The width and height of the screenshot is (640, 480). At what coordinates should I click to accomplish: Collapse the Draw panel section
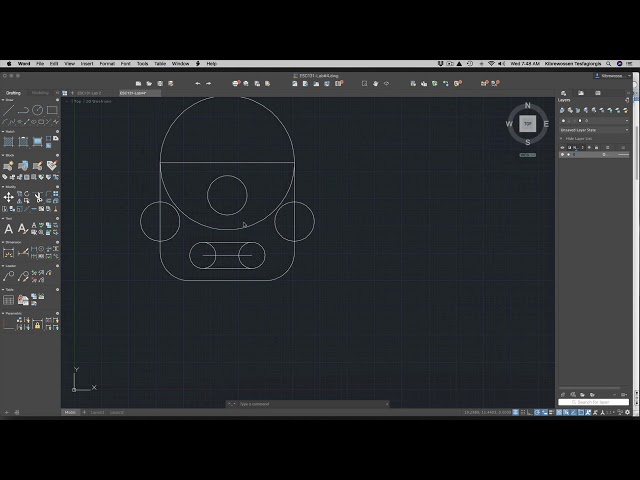point(3,100)
